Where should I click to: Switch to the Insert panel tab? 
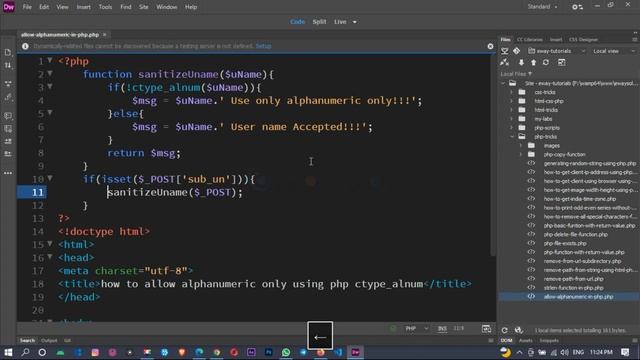tap(556, 40)
